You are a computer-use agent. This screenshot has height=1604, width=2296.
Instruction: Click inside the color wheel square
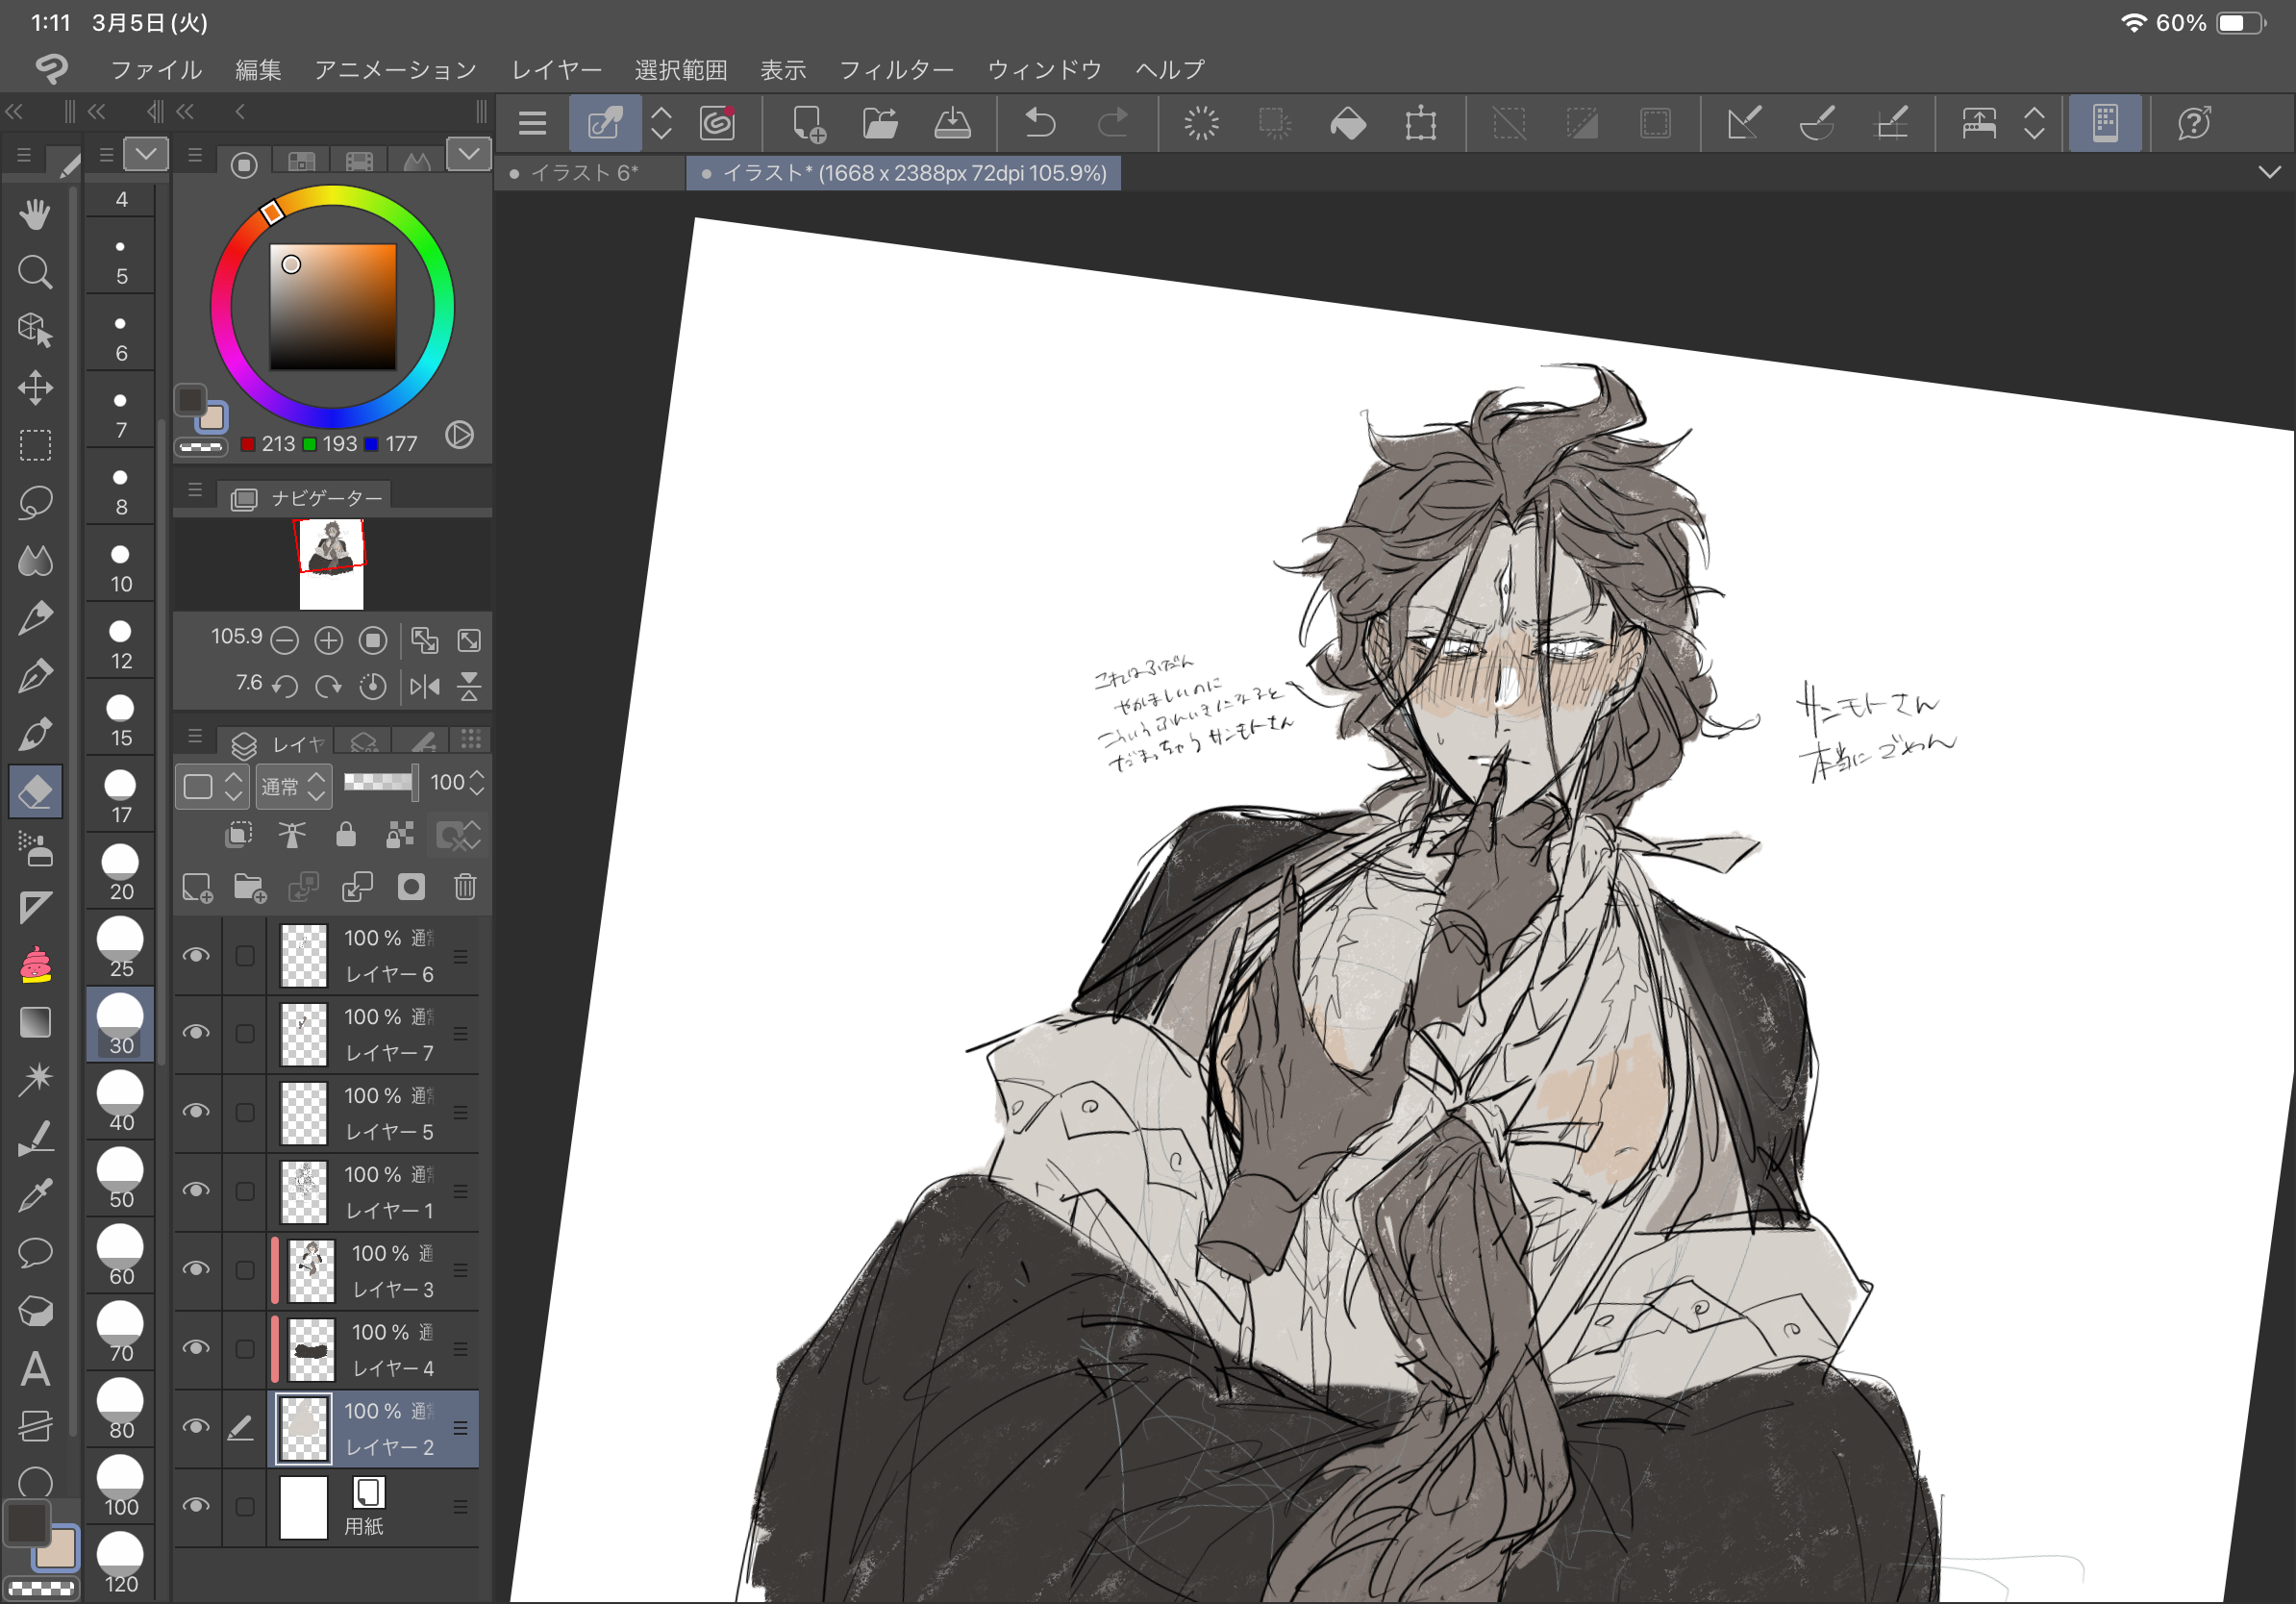pyautogui.click(x=333, y=307)
